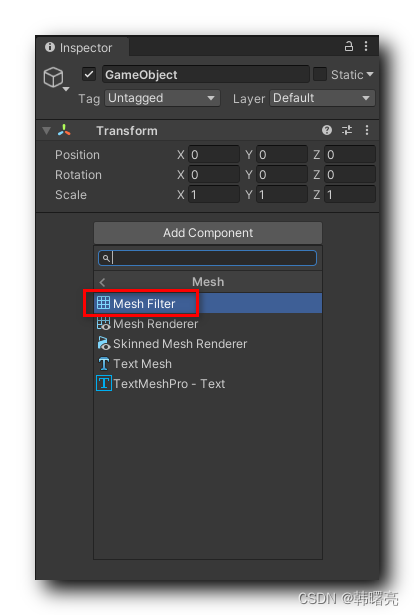Select Mesh Filter from component list
This screenshot has height=615, width=414.
pyautogui.click(x=208, y=303)
